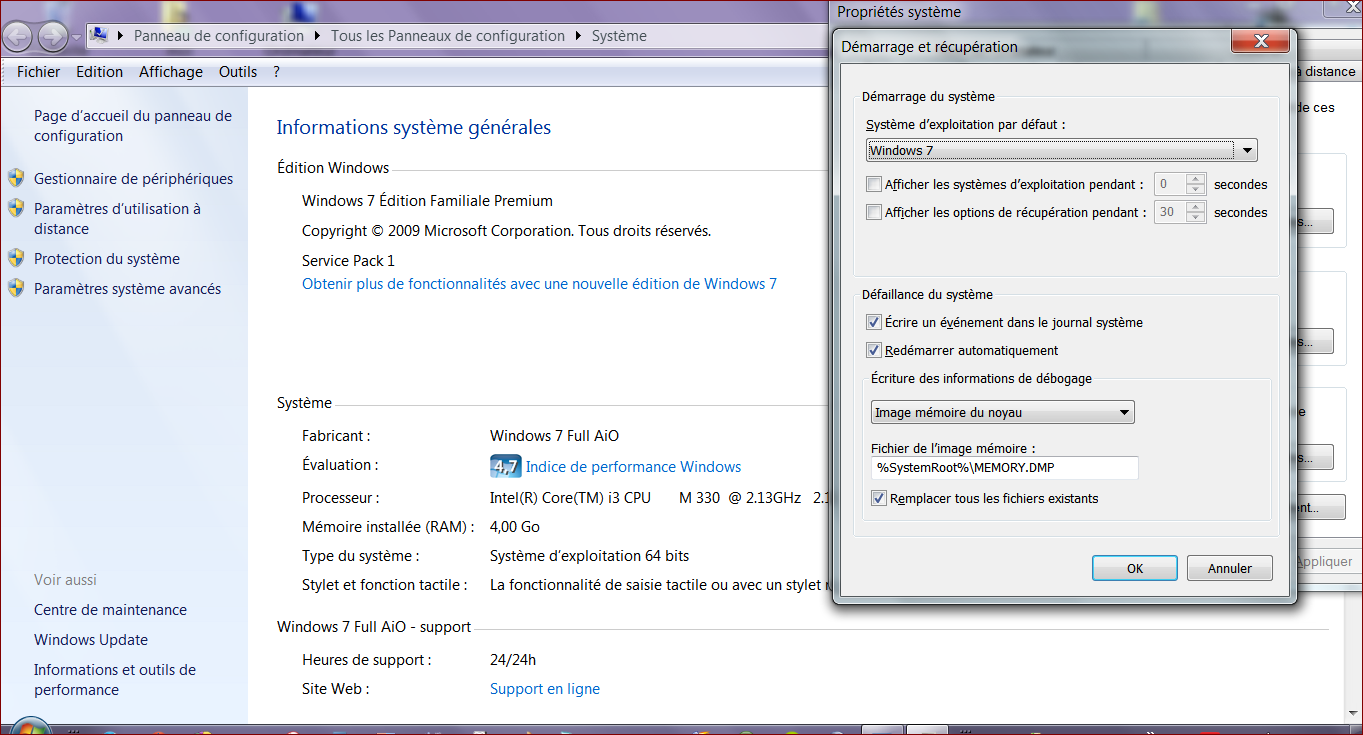Open Obtenir plus de fonctionnalités link
The image size is (1363, 735).
tap(540, 284)
